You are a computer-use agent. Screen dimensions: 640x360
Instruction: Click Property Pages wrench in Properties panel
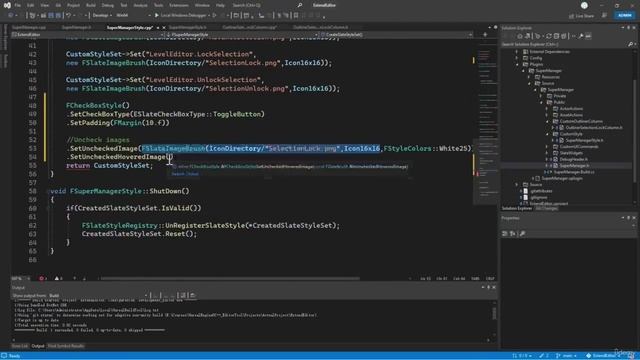coord(522,233)
